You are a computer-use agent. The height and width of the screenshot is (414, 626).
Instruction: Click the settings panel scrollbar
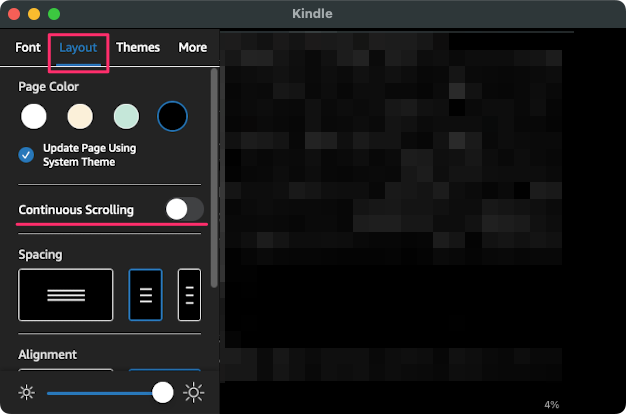pyautogui.click(x=214, y=178)
